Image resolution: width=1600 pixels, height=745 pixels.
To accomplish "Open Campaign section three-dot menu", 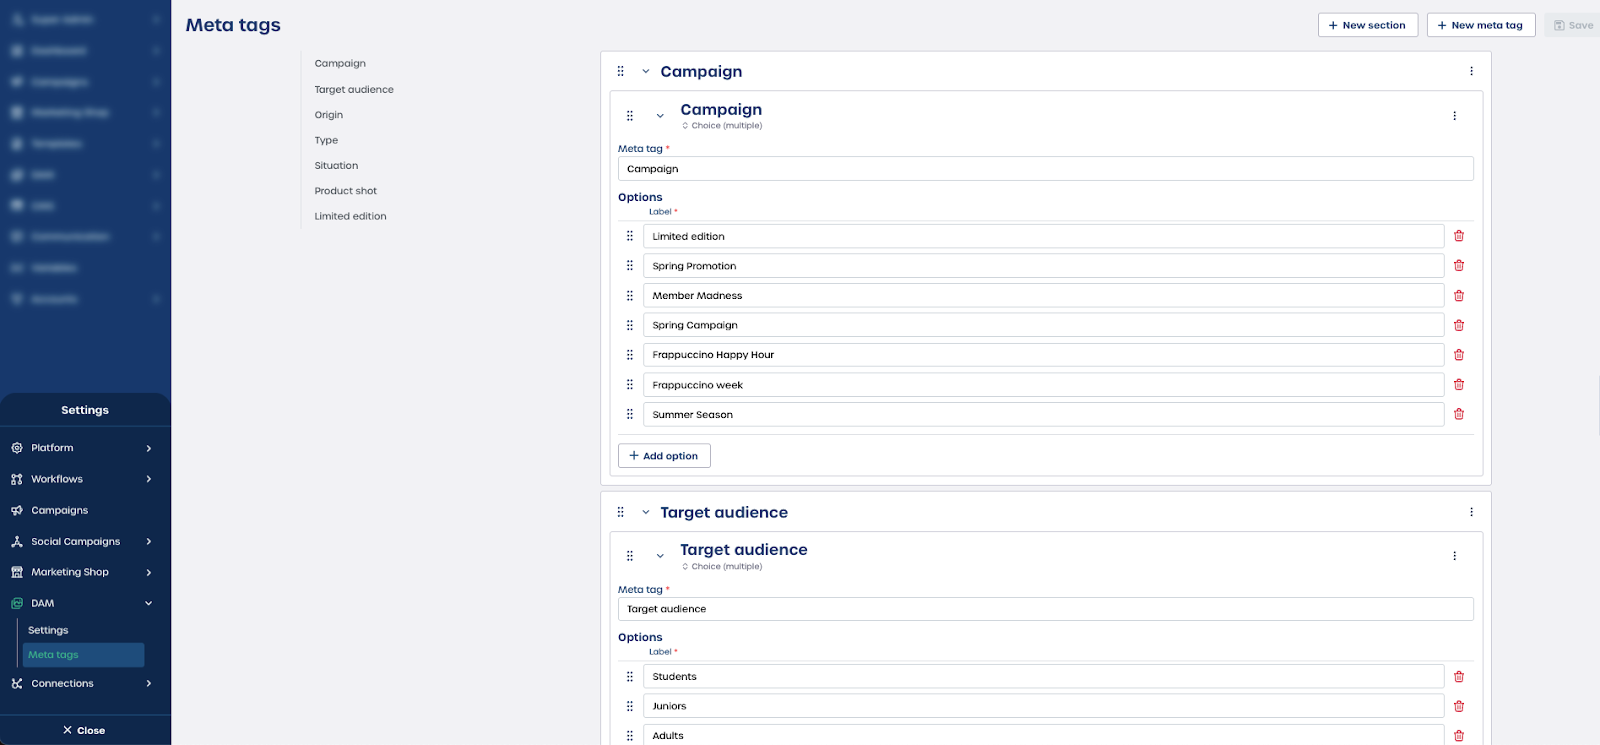I will pyautogui.click(x=1471, y=71).
